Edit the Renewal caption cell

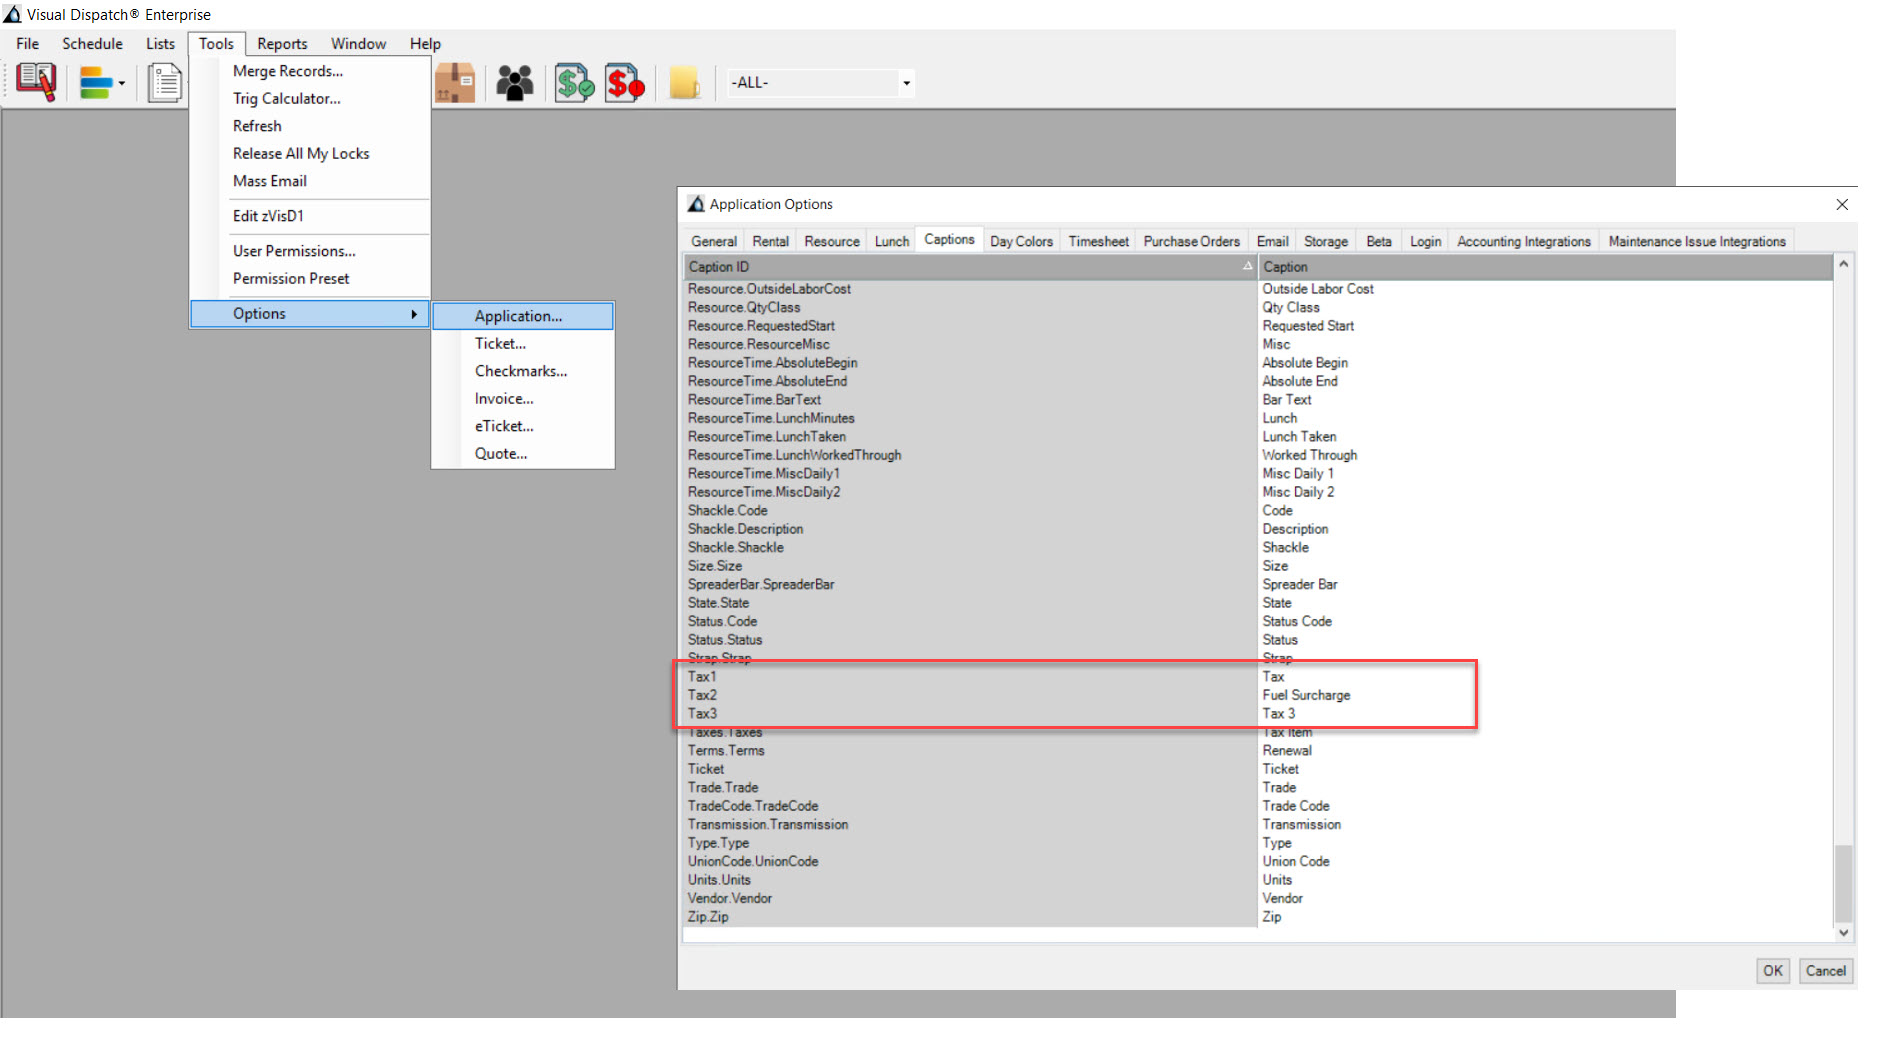click(x=1545, y=751)
